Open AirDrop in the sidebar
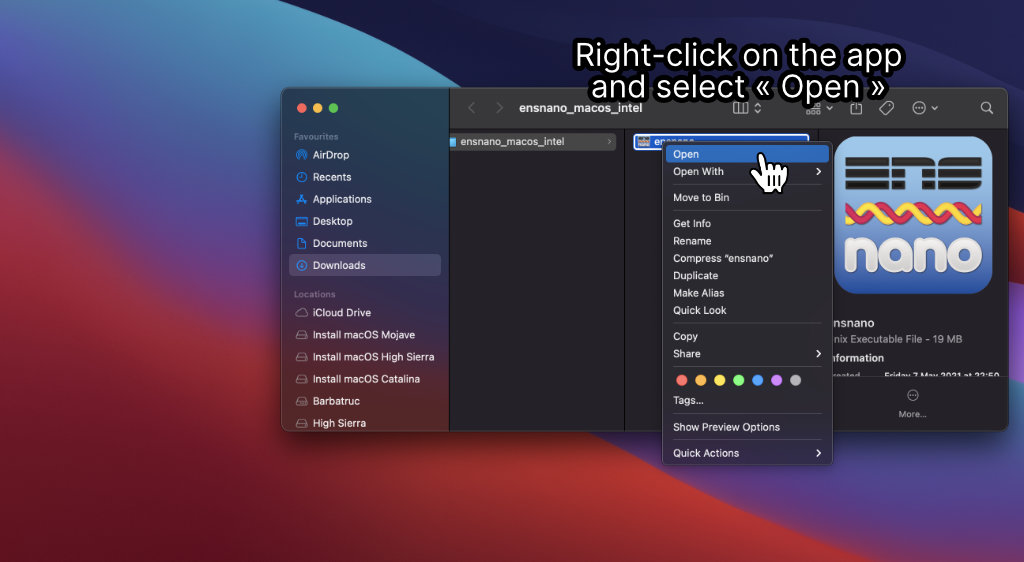1024x562 pixels. pyautogui.click(x=364, y=155)
